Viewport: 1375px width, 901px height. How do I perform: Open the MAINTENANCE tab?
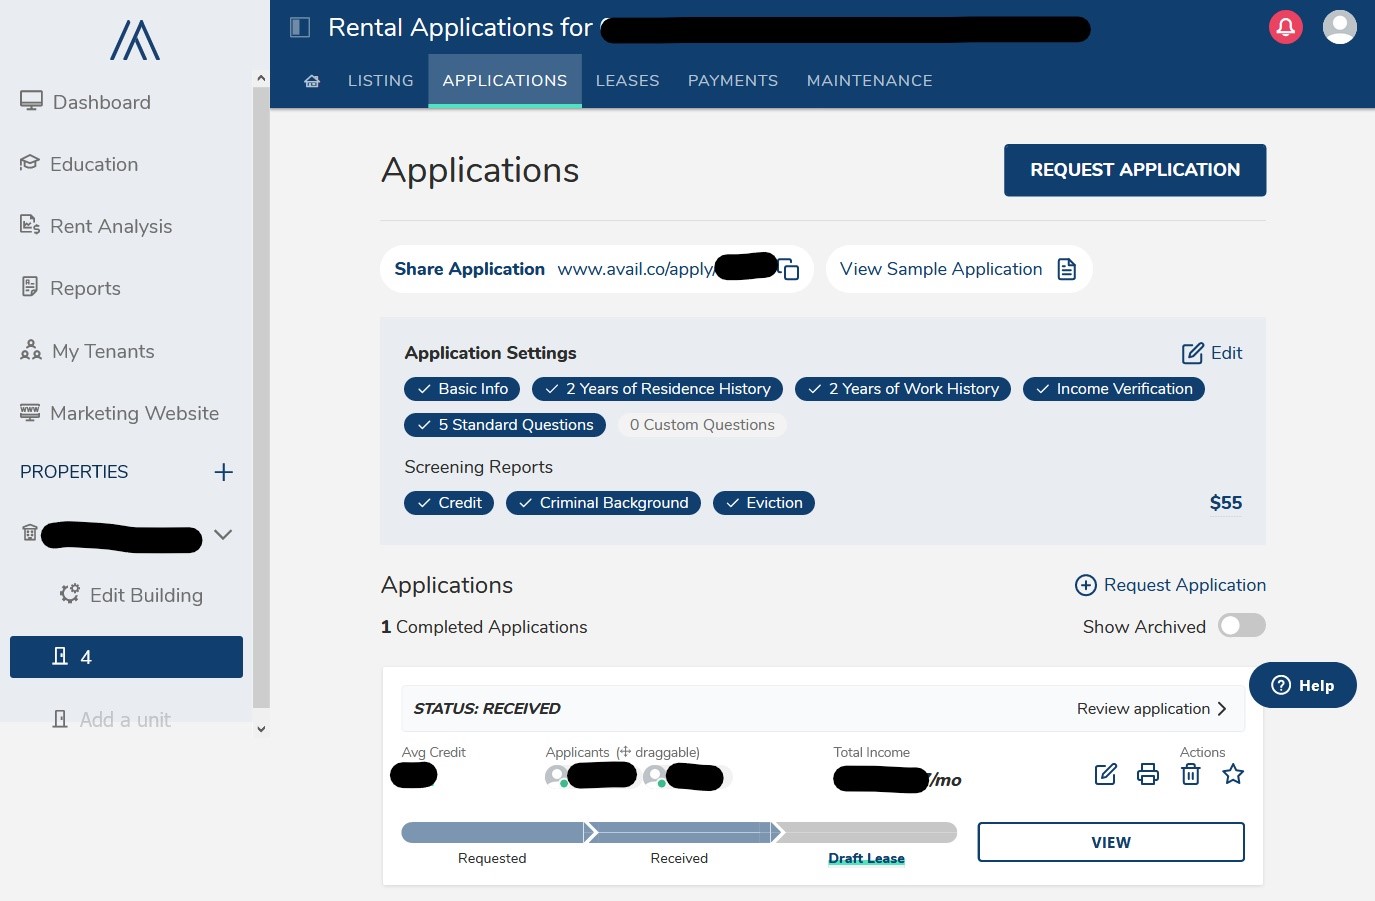pyautogui.click(x=869, y=80)
